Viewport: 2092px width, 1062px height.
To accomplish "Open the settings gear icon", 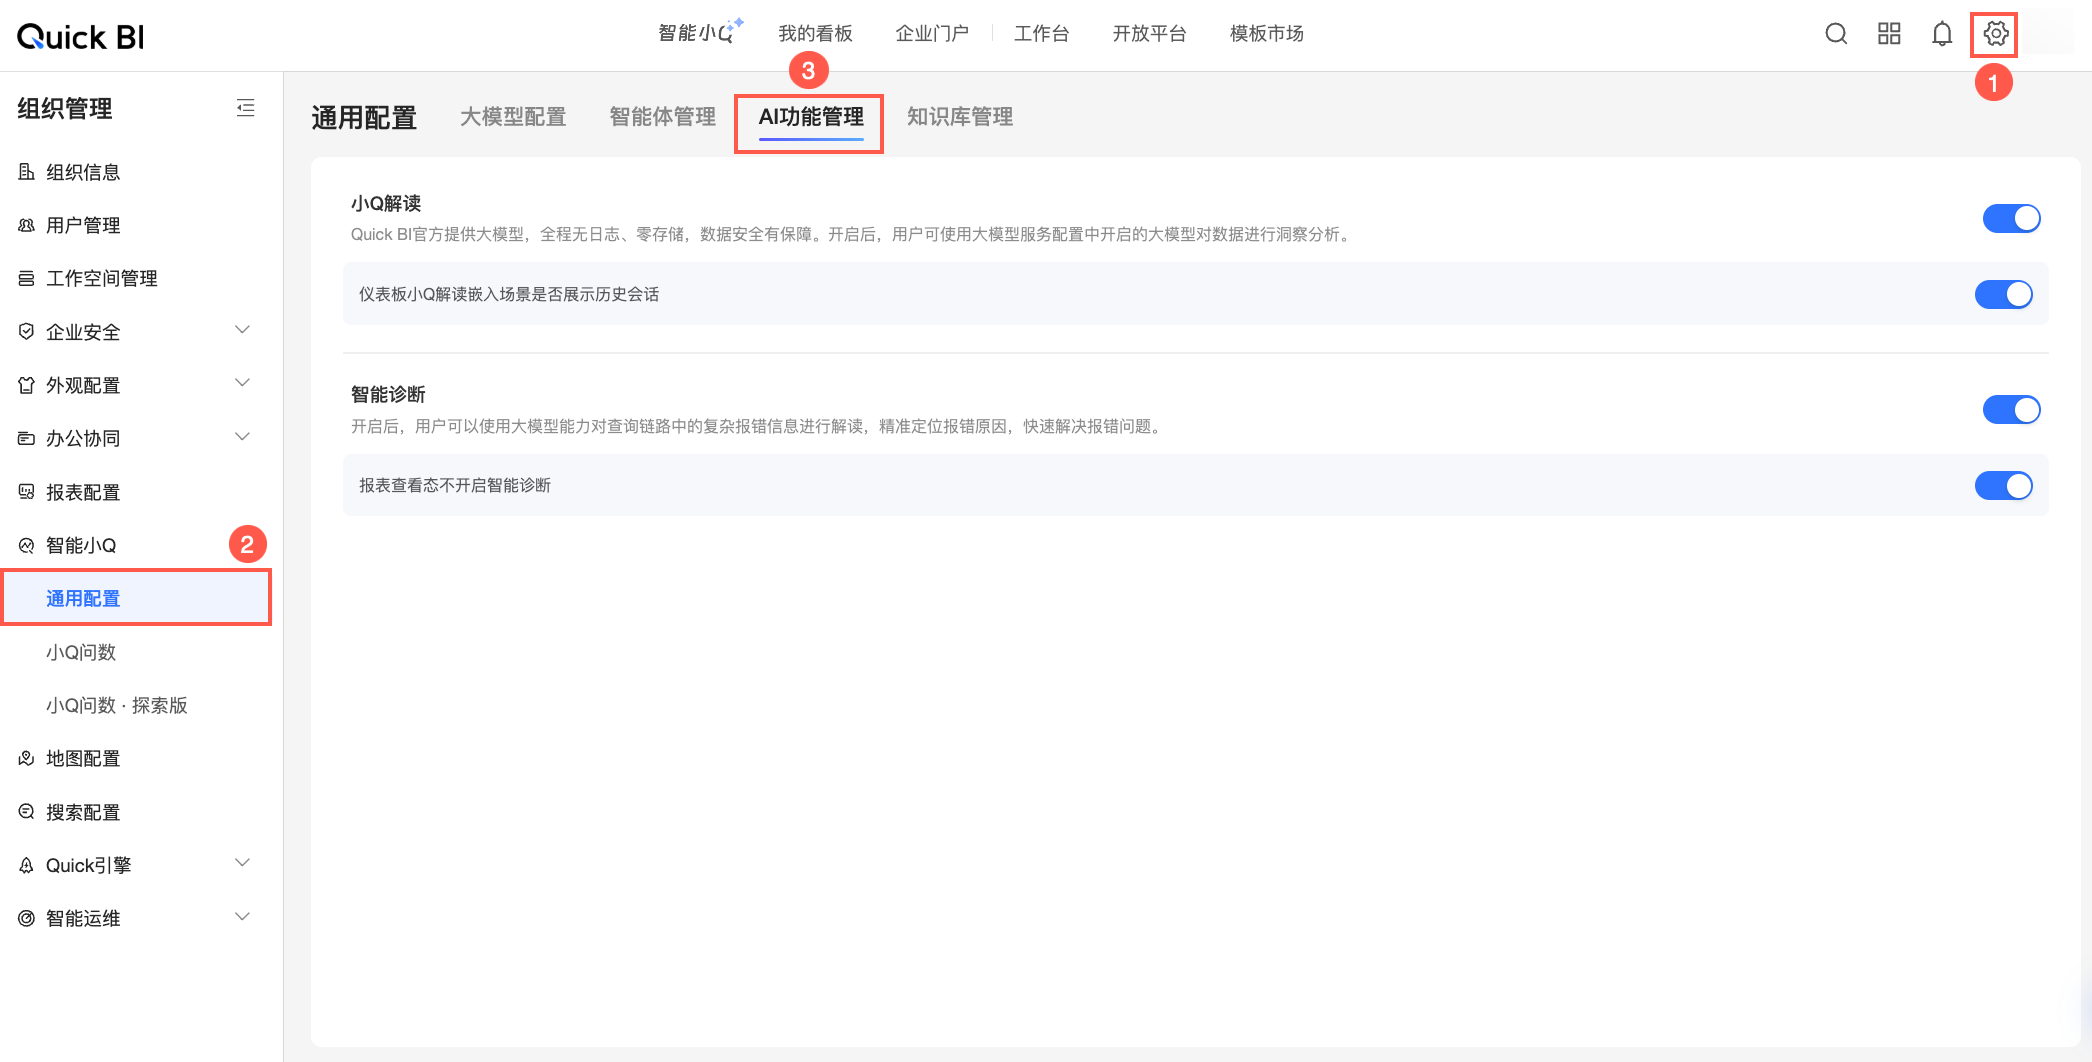I will pyautogui.click(x=1995, y=34).
